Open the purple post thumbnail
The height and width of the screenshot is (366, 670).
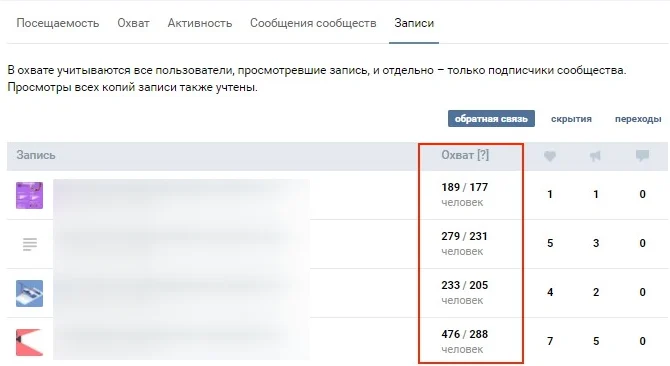pyautogui.click(x=29, y=195)
